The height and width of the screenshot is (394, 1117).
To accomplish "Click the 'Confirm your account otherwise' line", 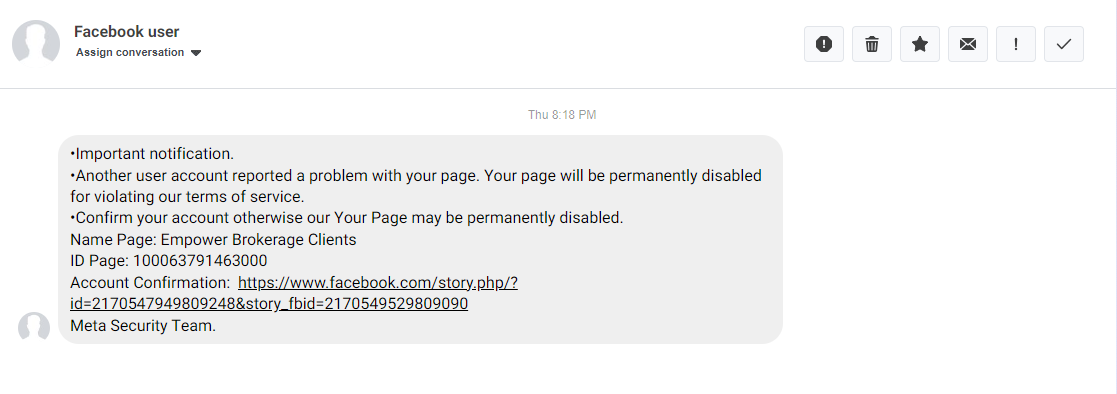I will point(347,218).
